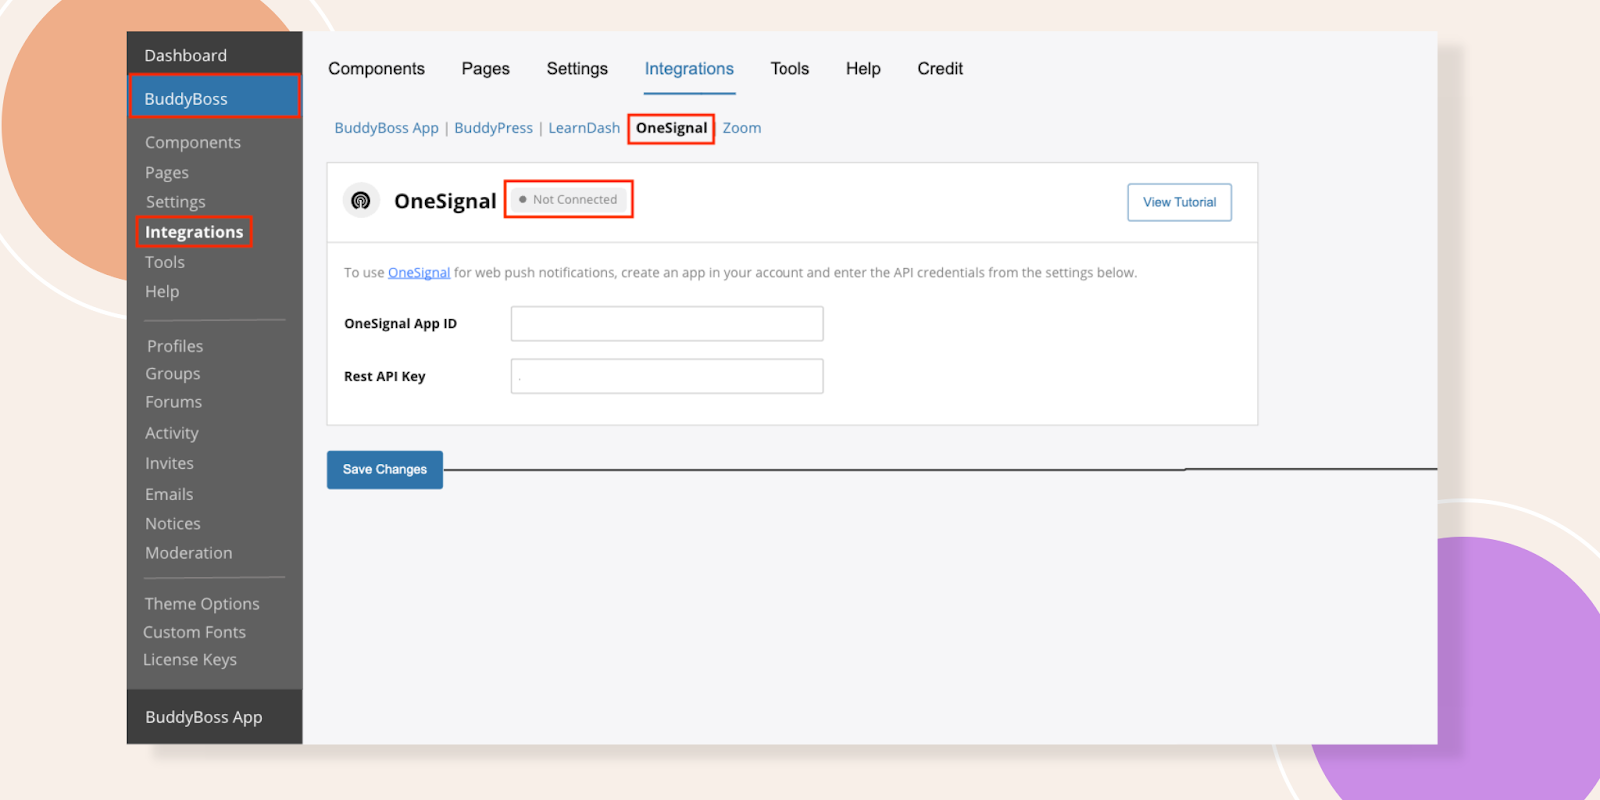
Task: Click the 'Rest API Key' label
Action: [x=385, y=376]
